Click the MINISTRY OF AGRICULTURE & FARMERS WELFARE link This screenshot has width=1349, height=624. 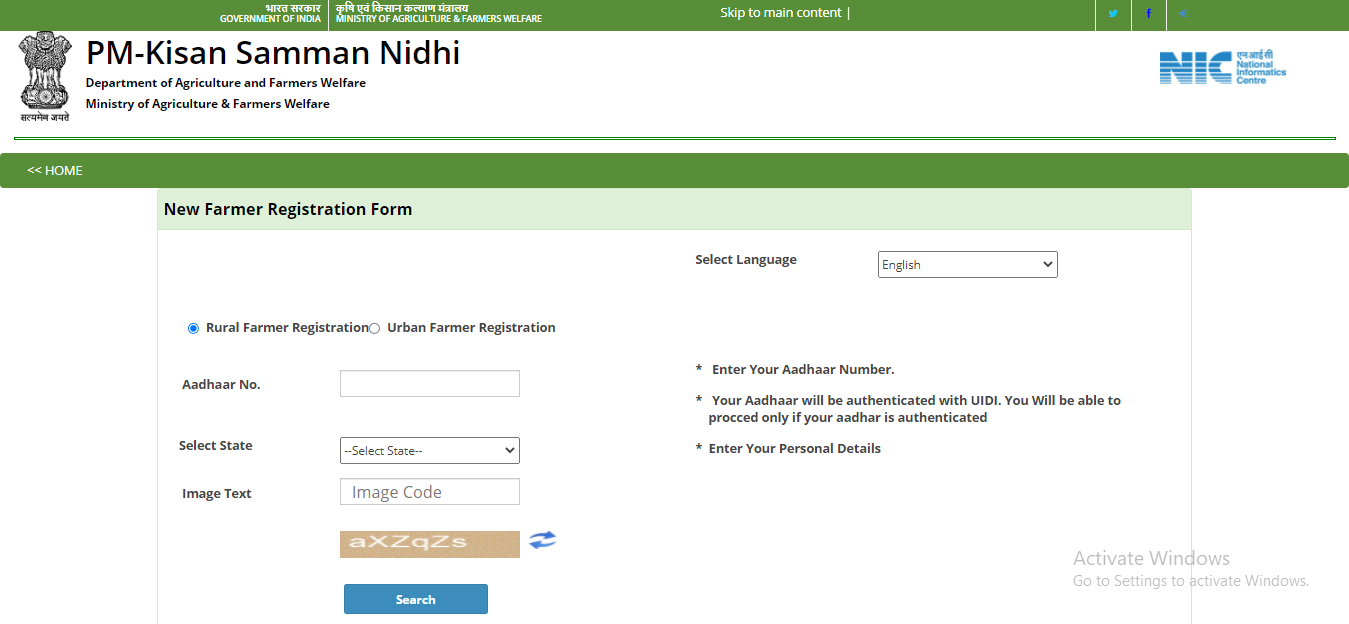438,17
